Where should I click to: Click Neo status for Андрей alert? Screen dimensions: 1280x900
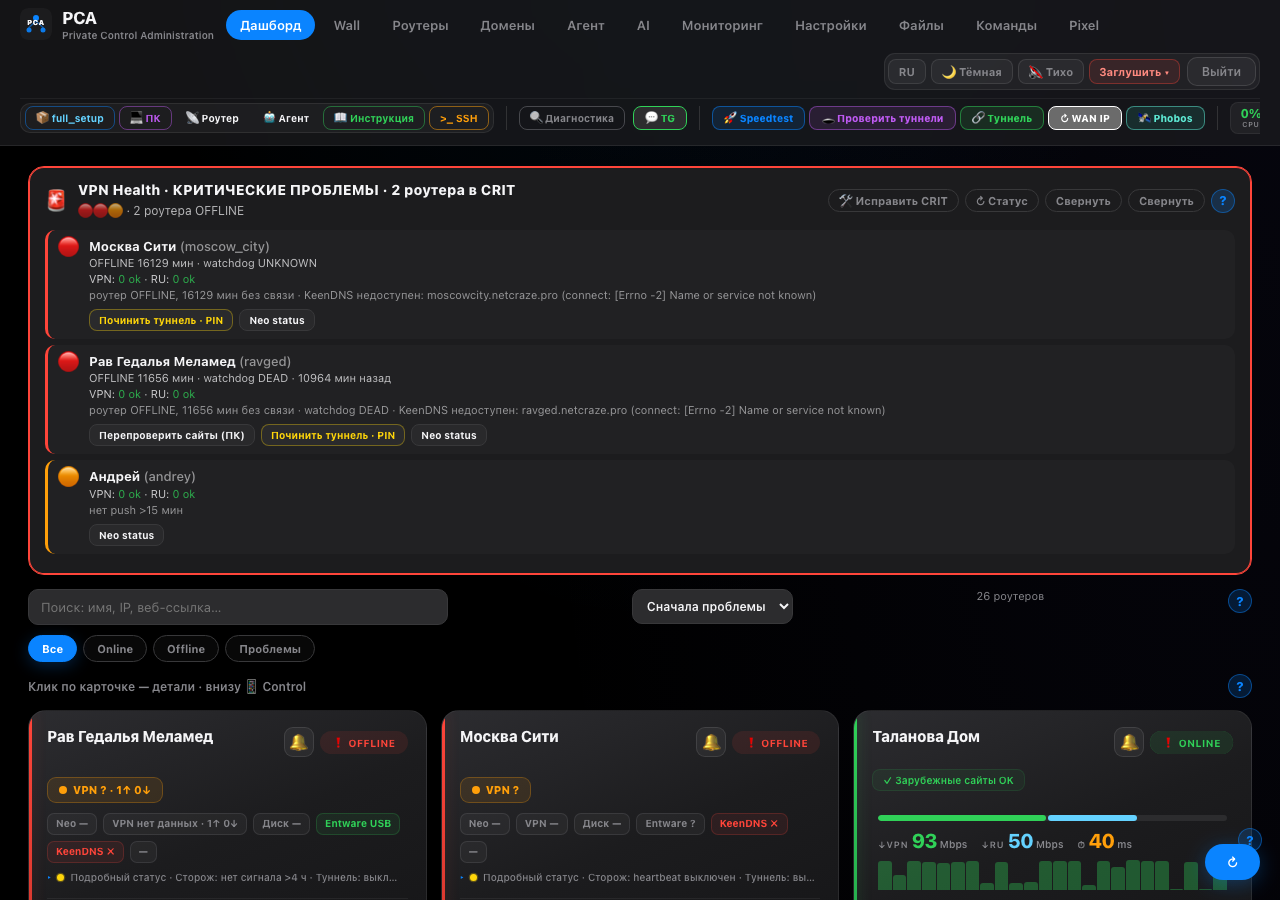point(127,535)
